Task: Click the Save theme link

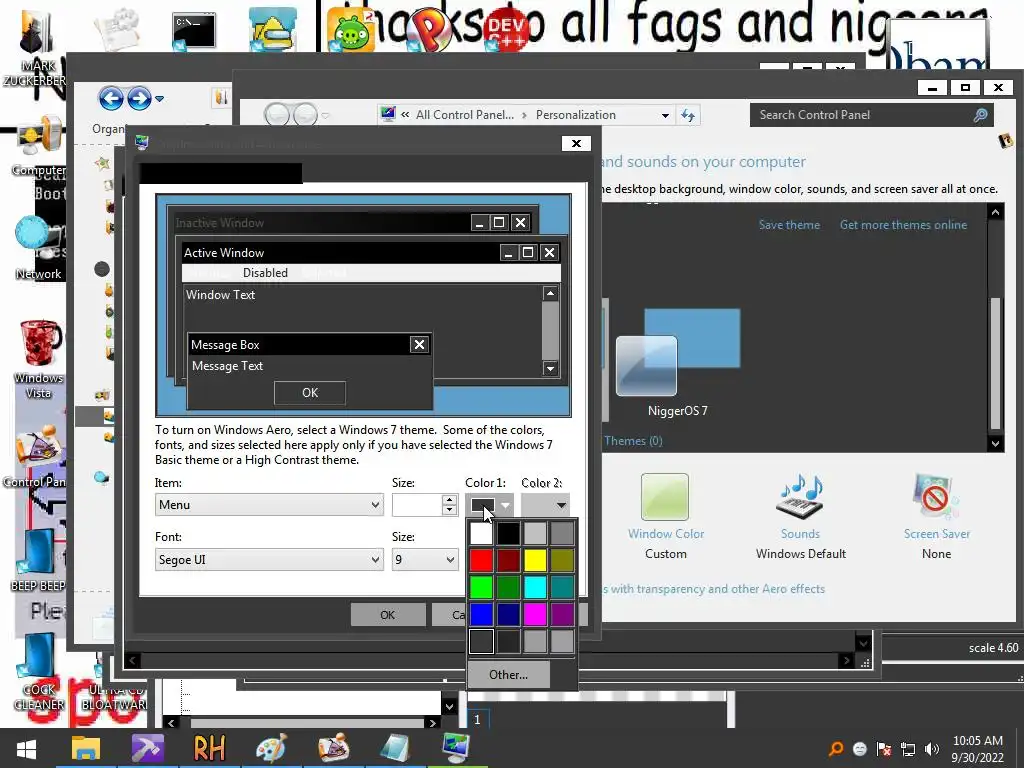Action: click(x=789, y=225)
